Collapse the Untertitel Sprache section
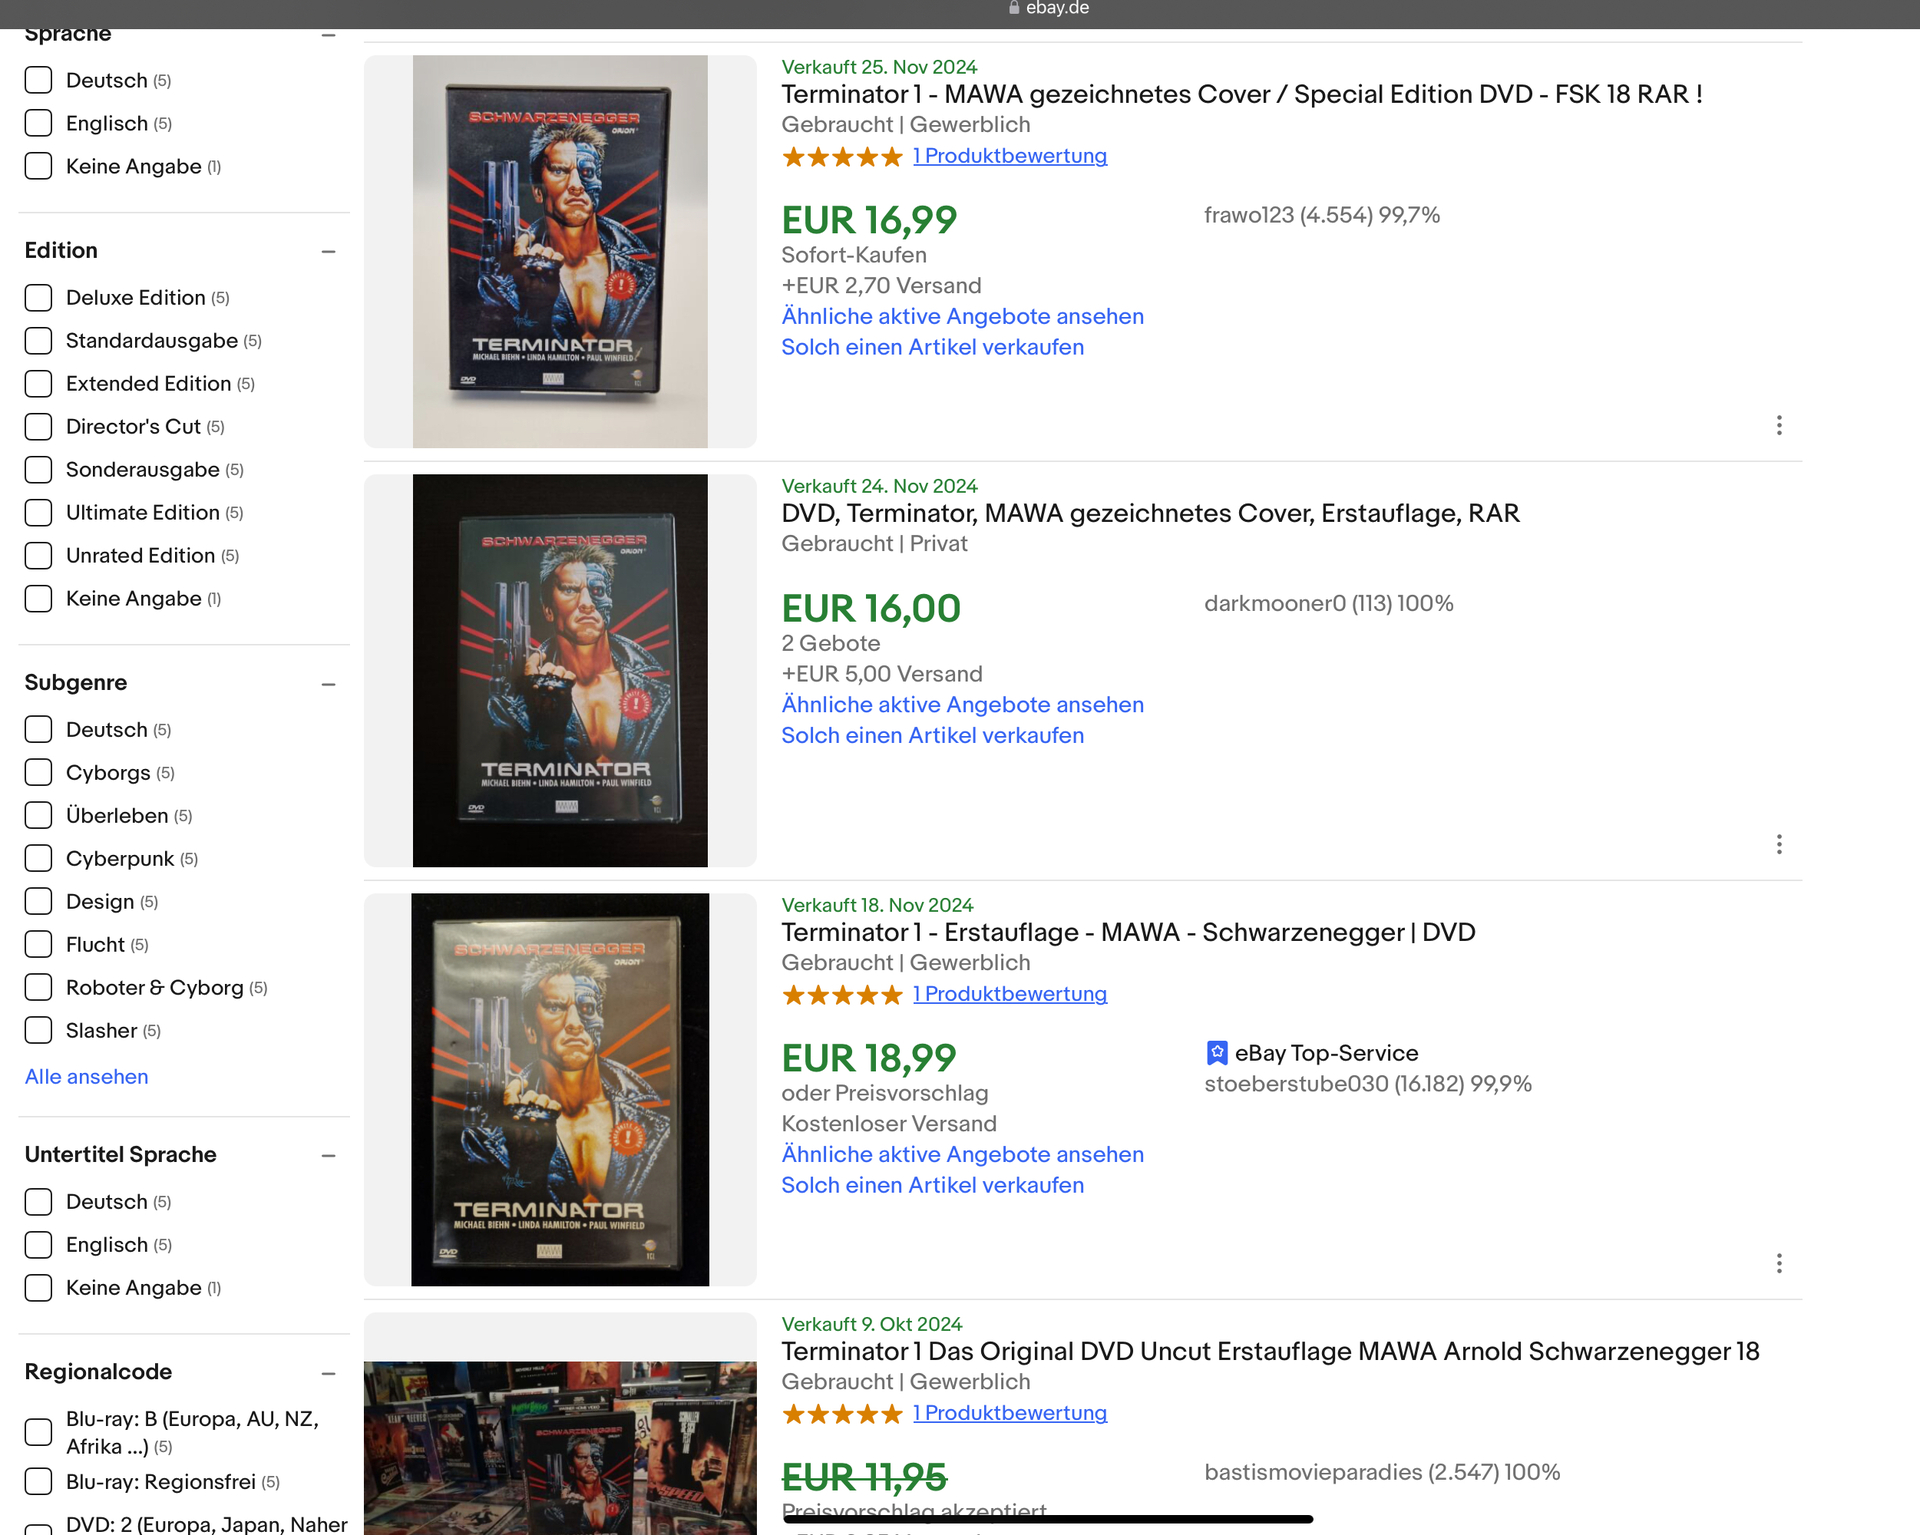 point(328,1156)
